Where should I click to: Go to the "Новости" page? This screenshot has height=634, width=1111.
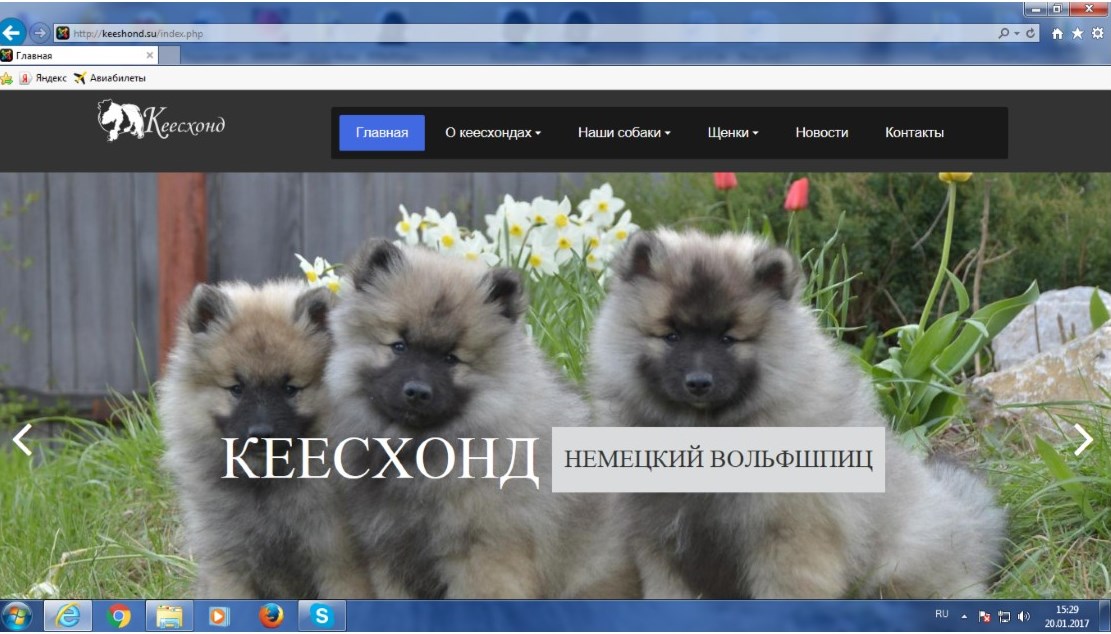[x=821, y=133]
